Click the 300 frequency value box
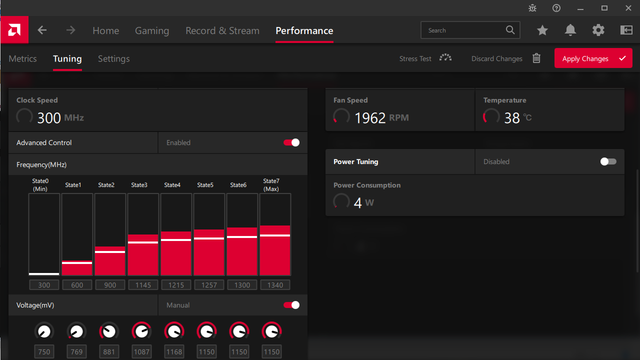This screenshot has height=360, width=640. point(44,285)
